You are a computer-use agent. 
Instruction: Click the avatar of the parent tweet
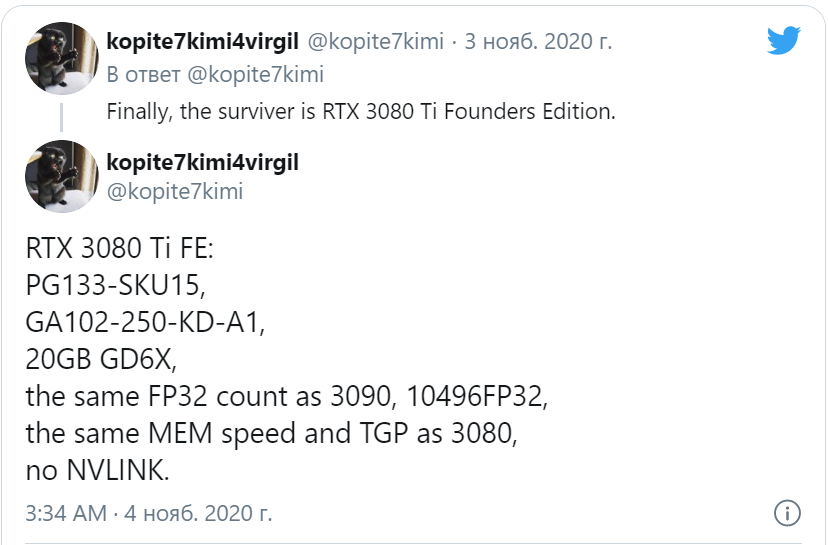[x=60, y=59]
